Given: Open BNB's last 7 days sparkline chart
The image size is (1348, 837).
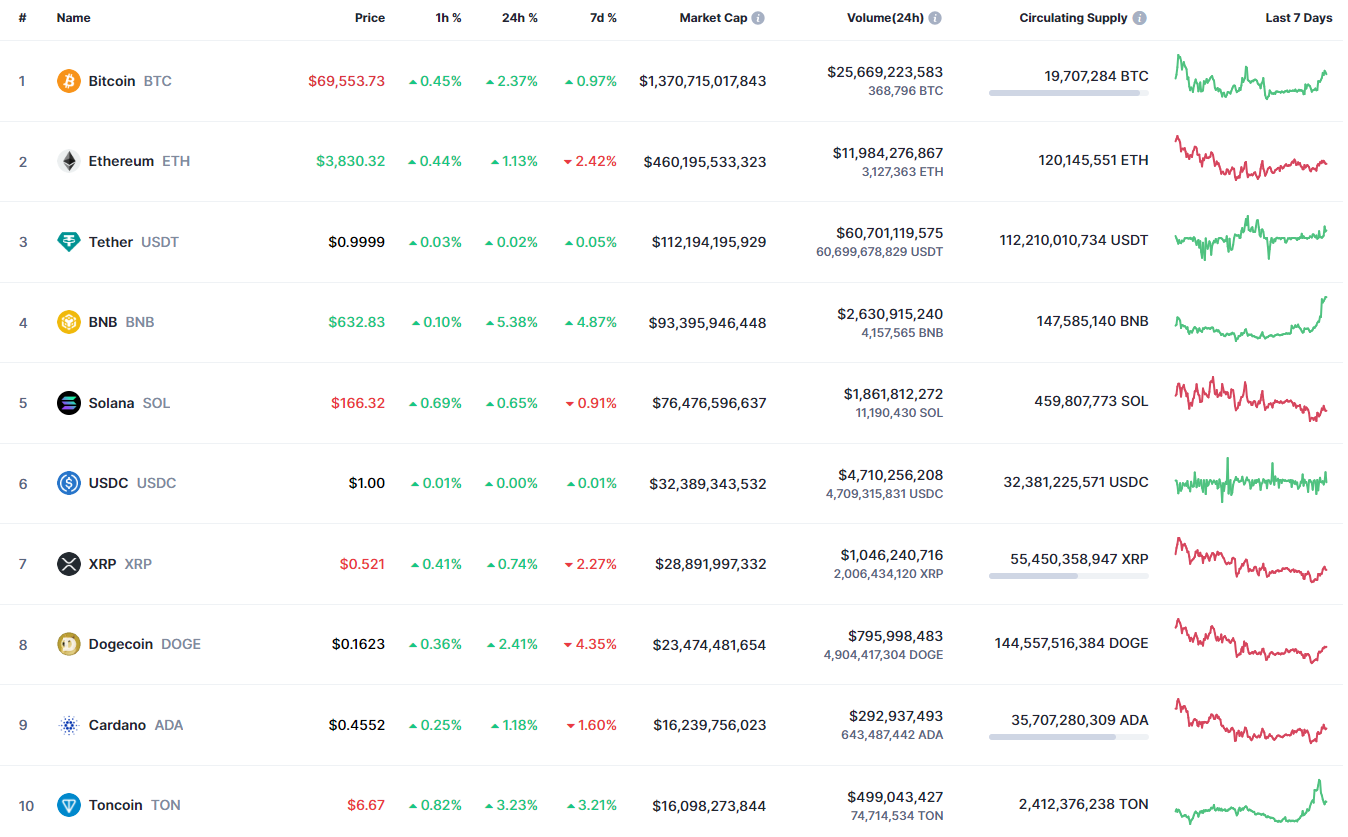Looking at the screenshot, I should click(1251, 320).
